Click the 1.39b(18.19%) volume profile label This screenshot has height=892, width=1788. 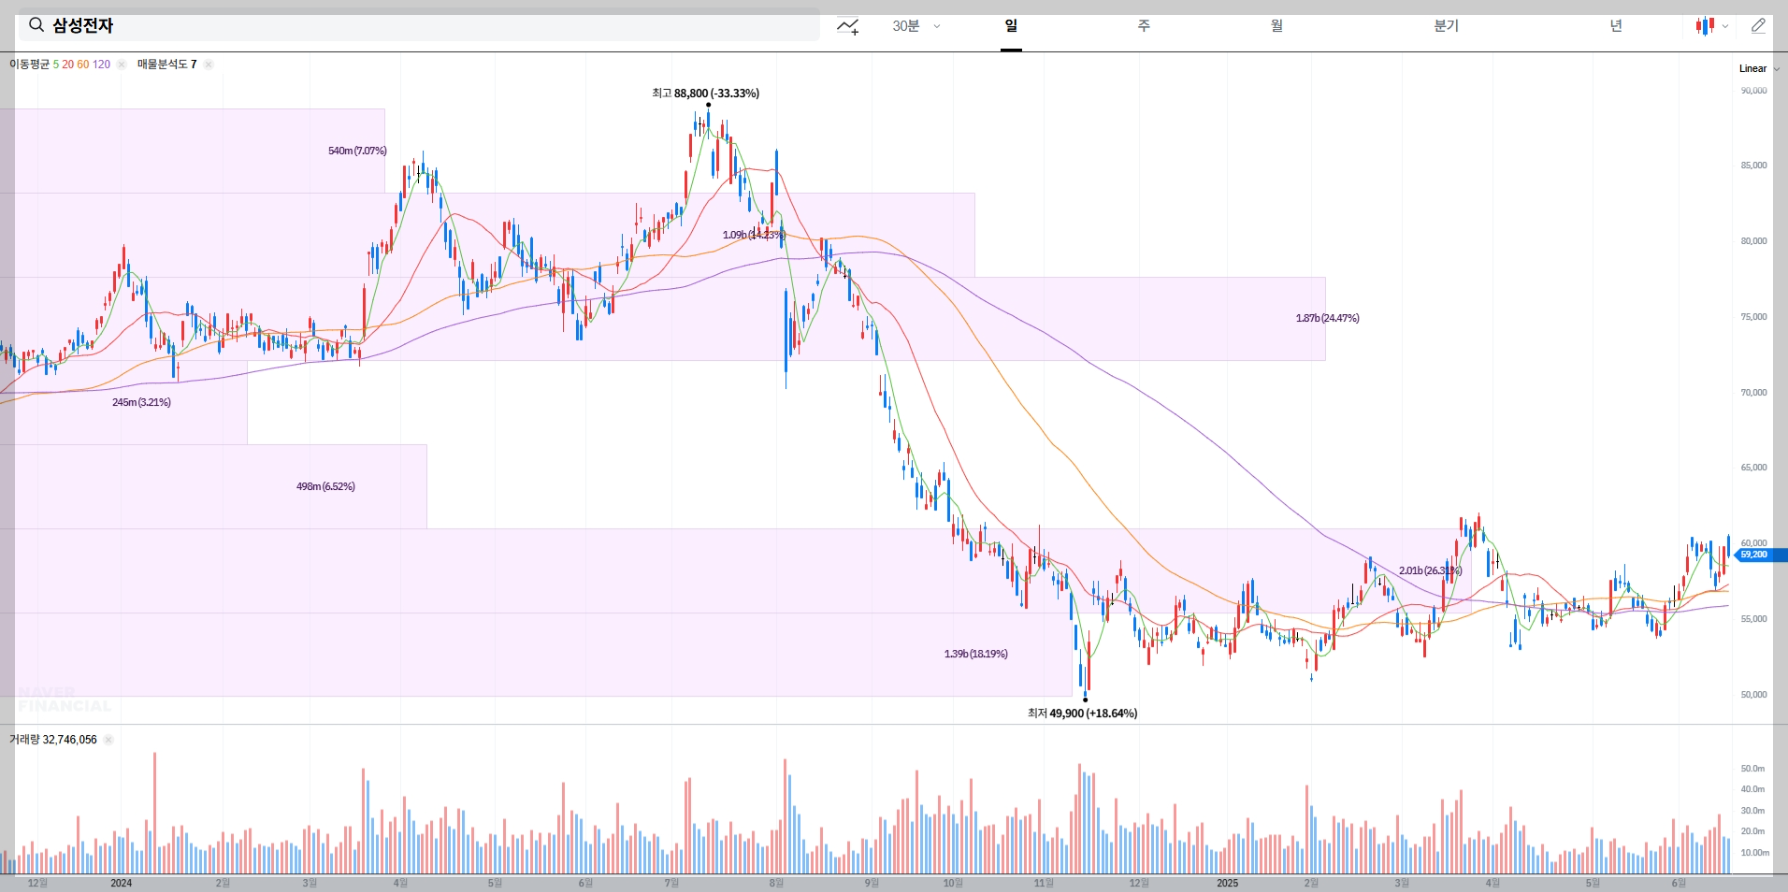[976, 654]
